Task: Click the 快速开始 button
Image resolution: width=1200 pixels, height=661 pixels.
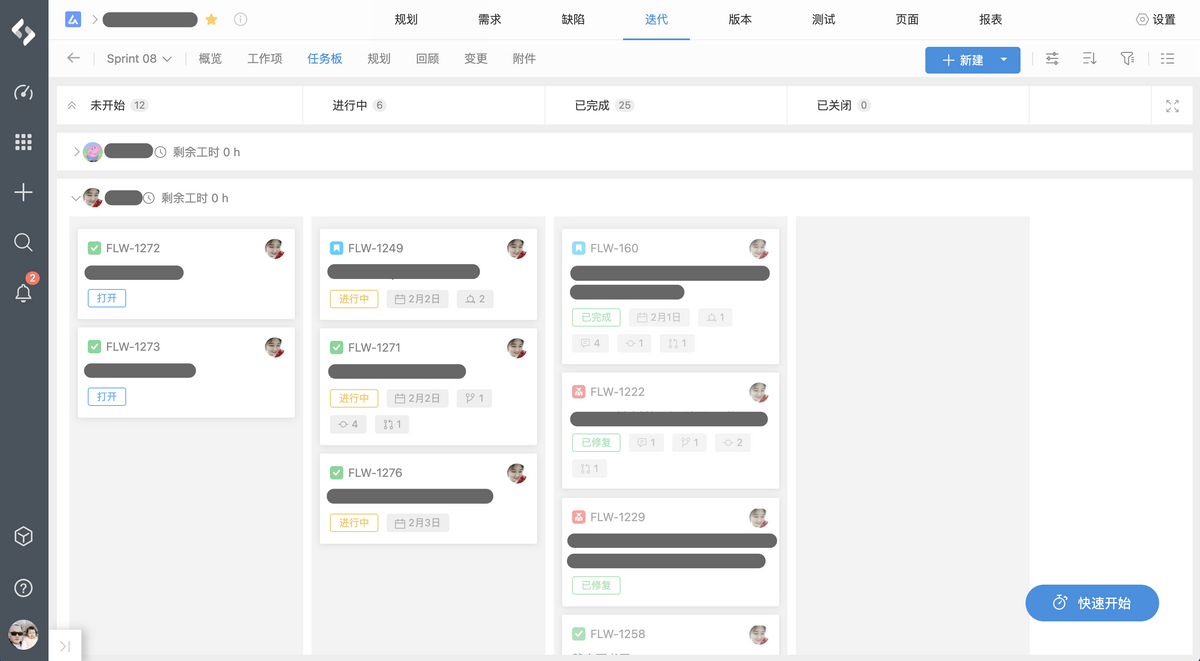Action: [x=1092, y=603]
